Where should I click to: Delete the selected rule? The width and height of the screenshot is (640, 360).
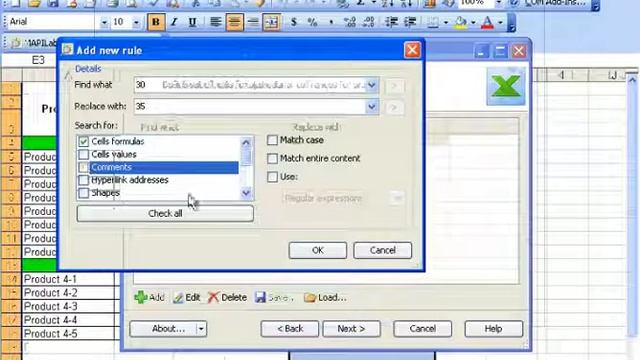pos(227,298)
